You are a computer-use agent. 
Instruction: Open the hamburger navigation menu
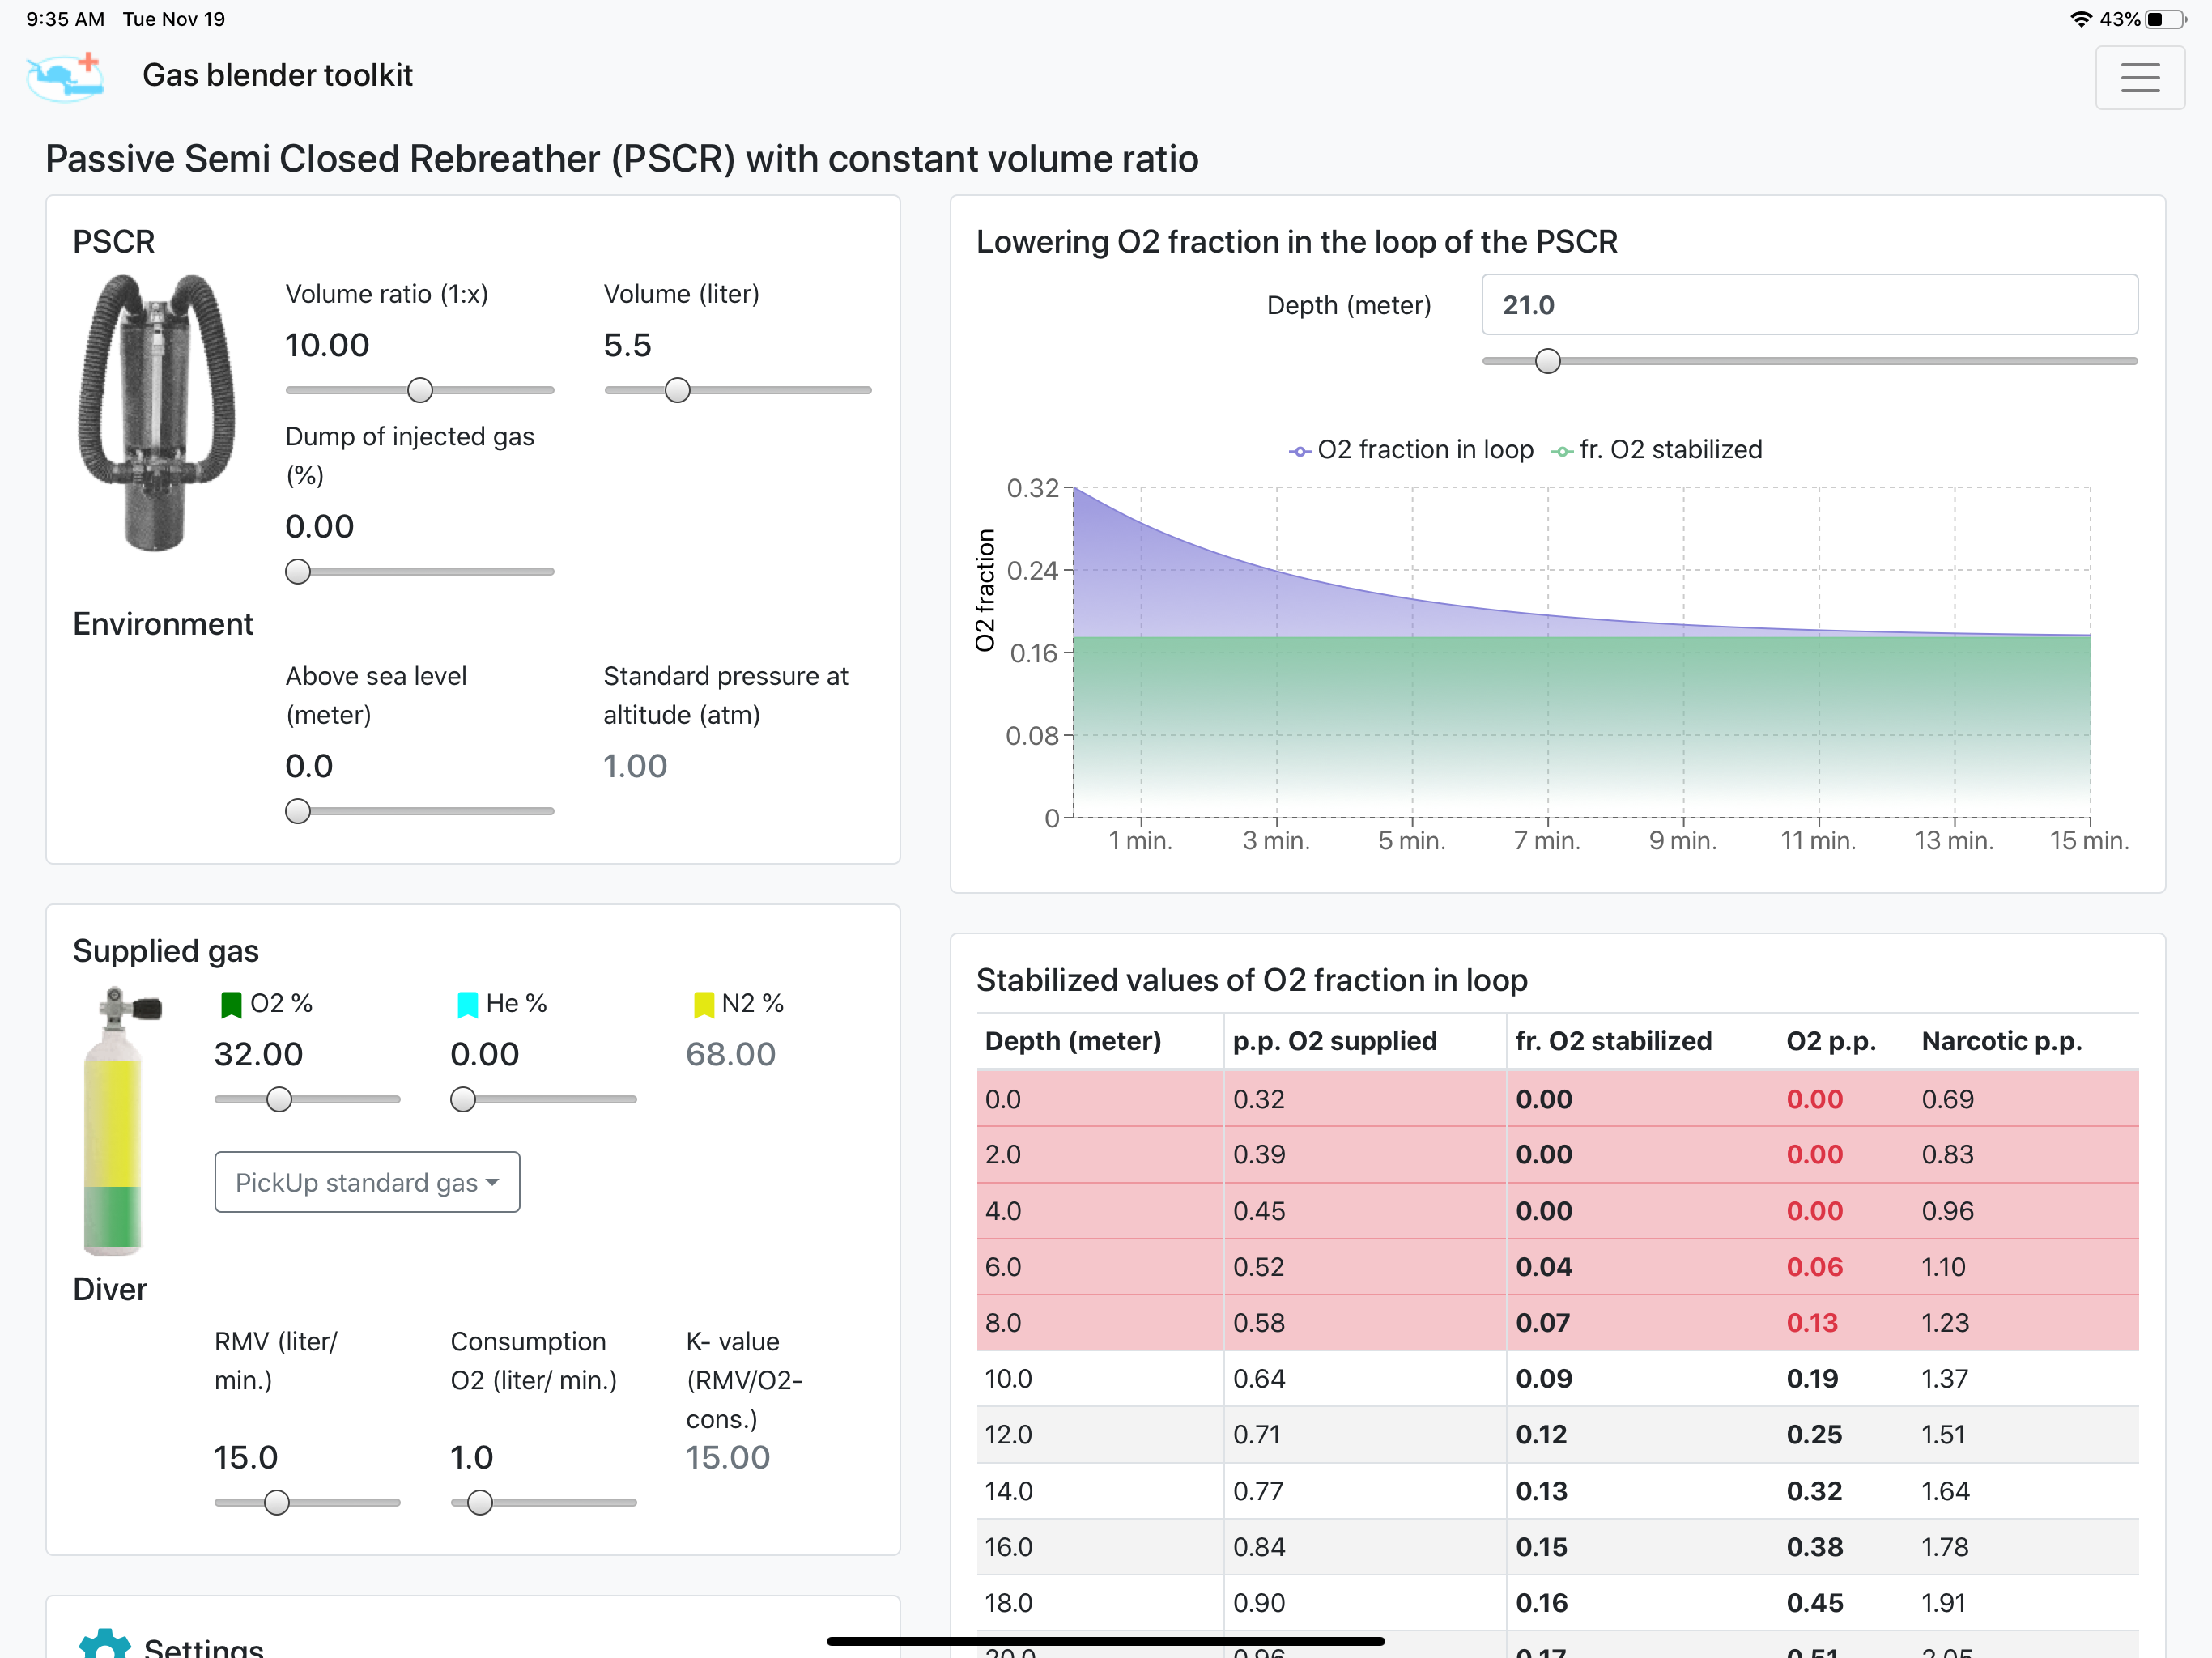(x=2139, y=77)
